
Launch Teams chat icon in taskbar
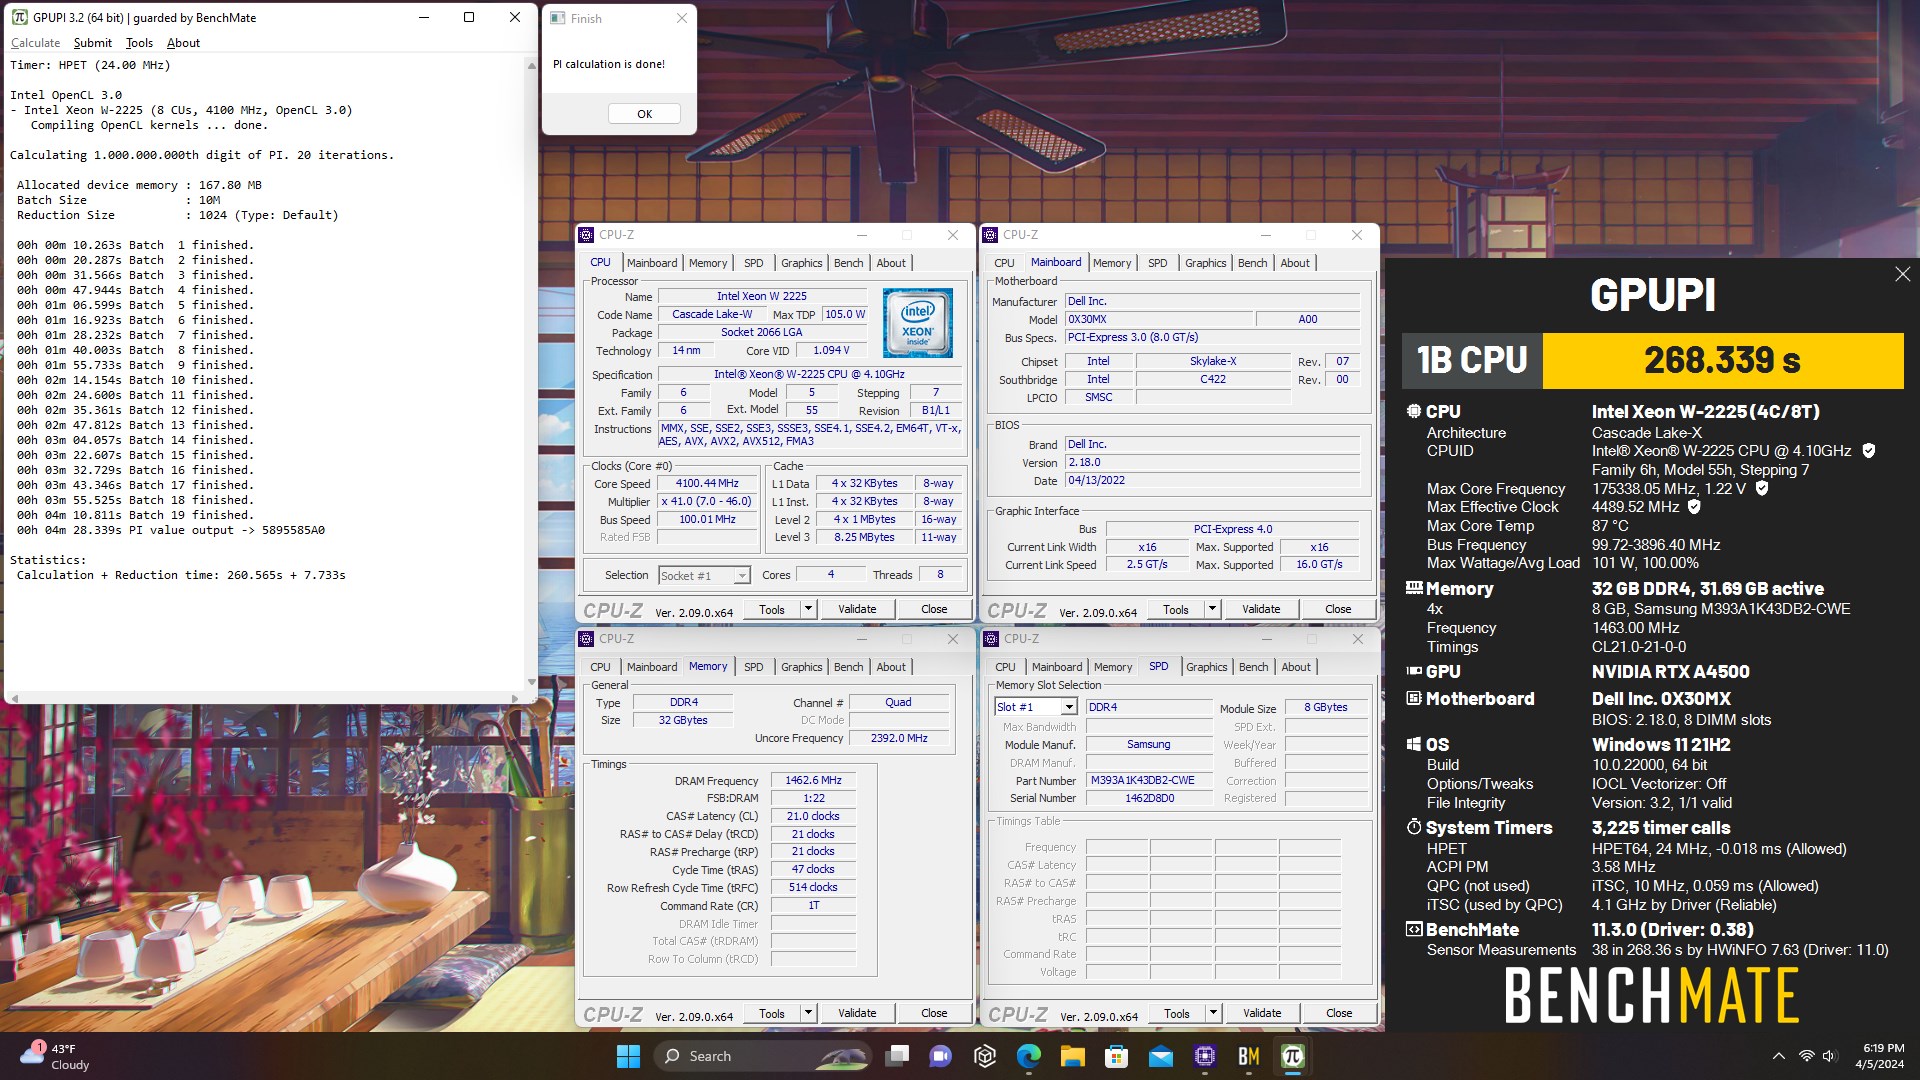click(940, 1056)
